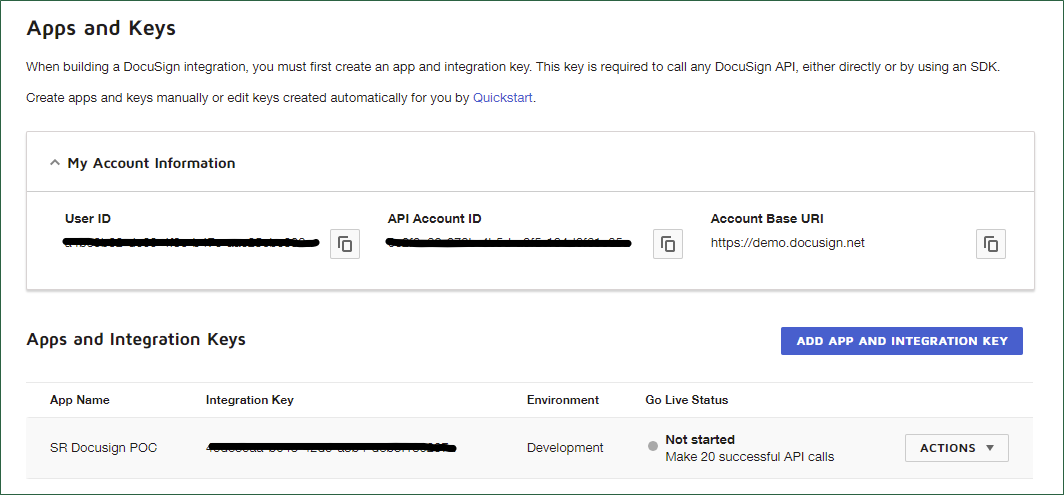Copy the User ID value
The height and width of the screenshot is (495, 1064).
coord(345,244)
